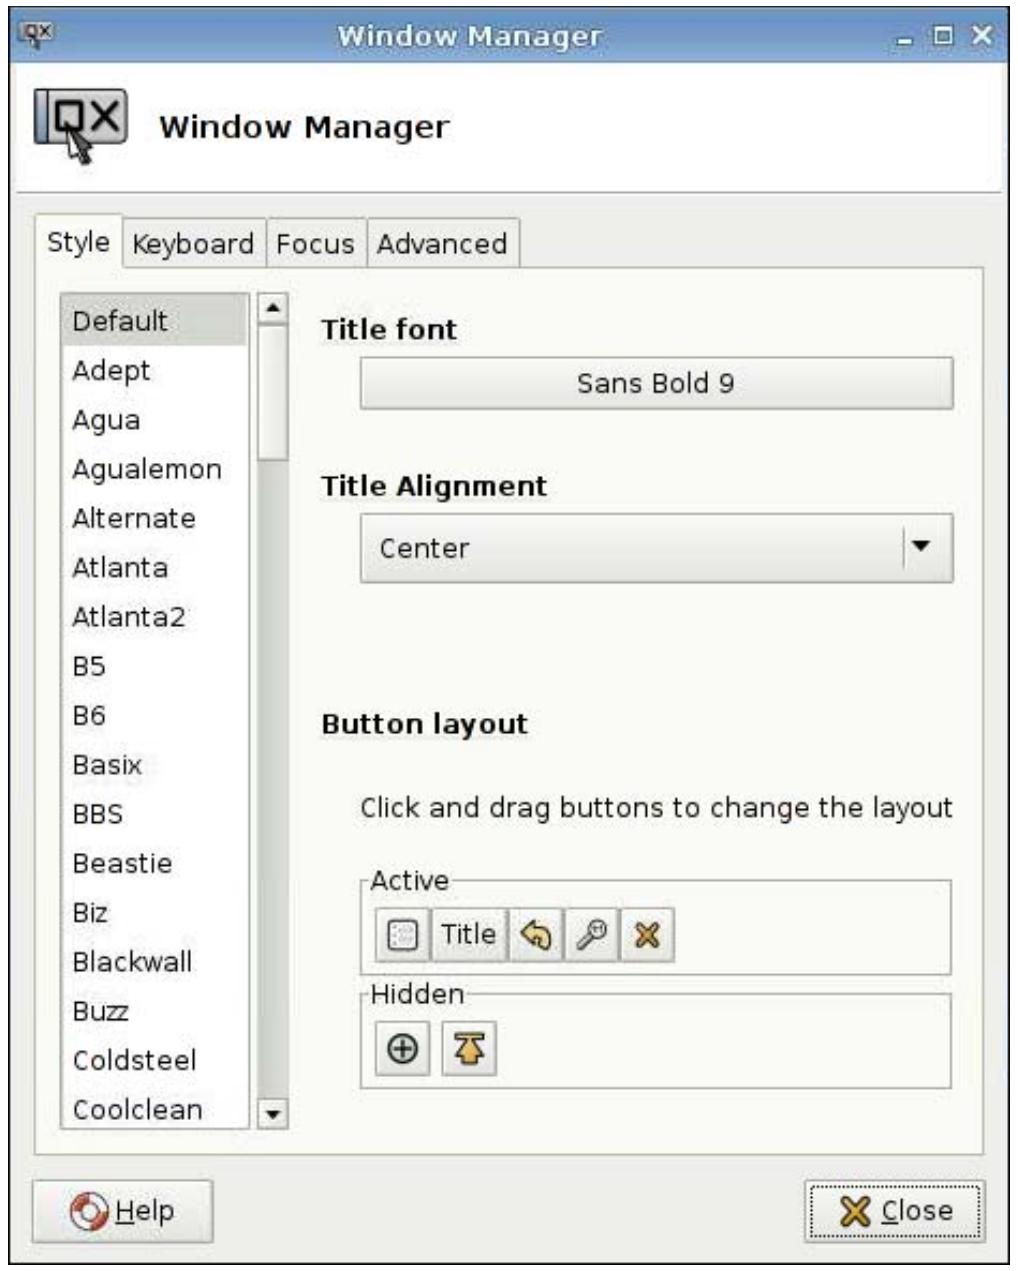The width and height of the screenshot is (1018, 1271).
Task: Click the shade (up arrow) icon in Hidden
Action: tap(469, 1049)
